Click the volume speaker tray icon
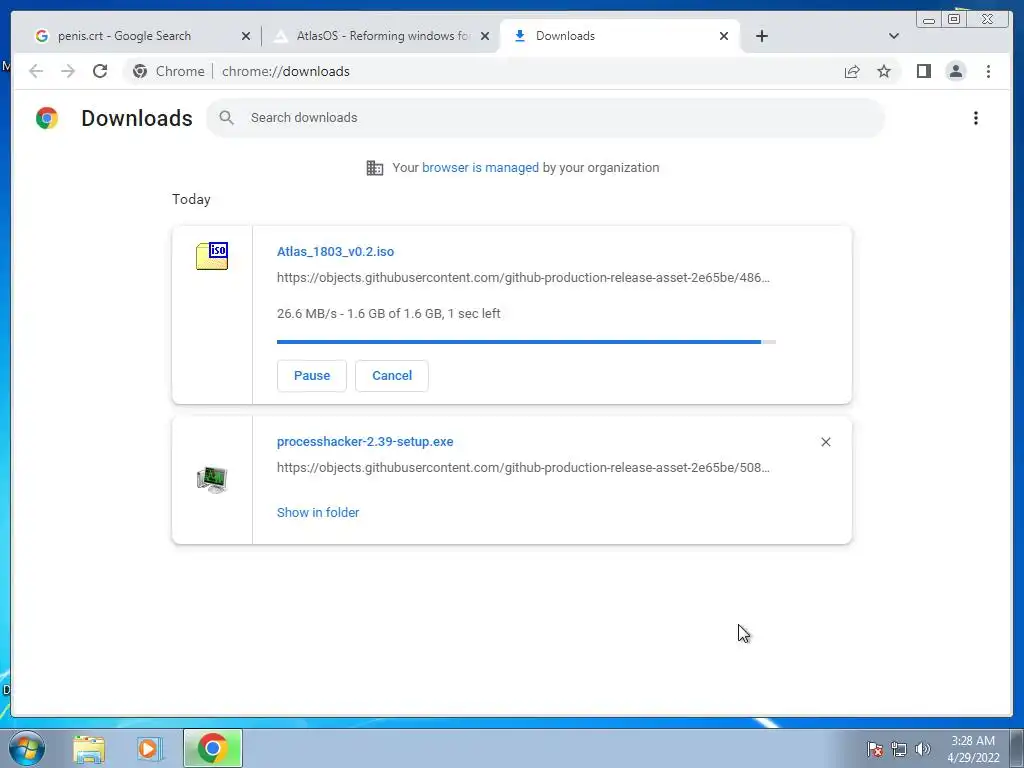This screenshot has width=1024, height=768. pyautogui.click(x=923, y=749)
